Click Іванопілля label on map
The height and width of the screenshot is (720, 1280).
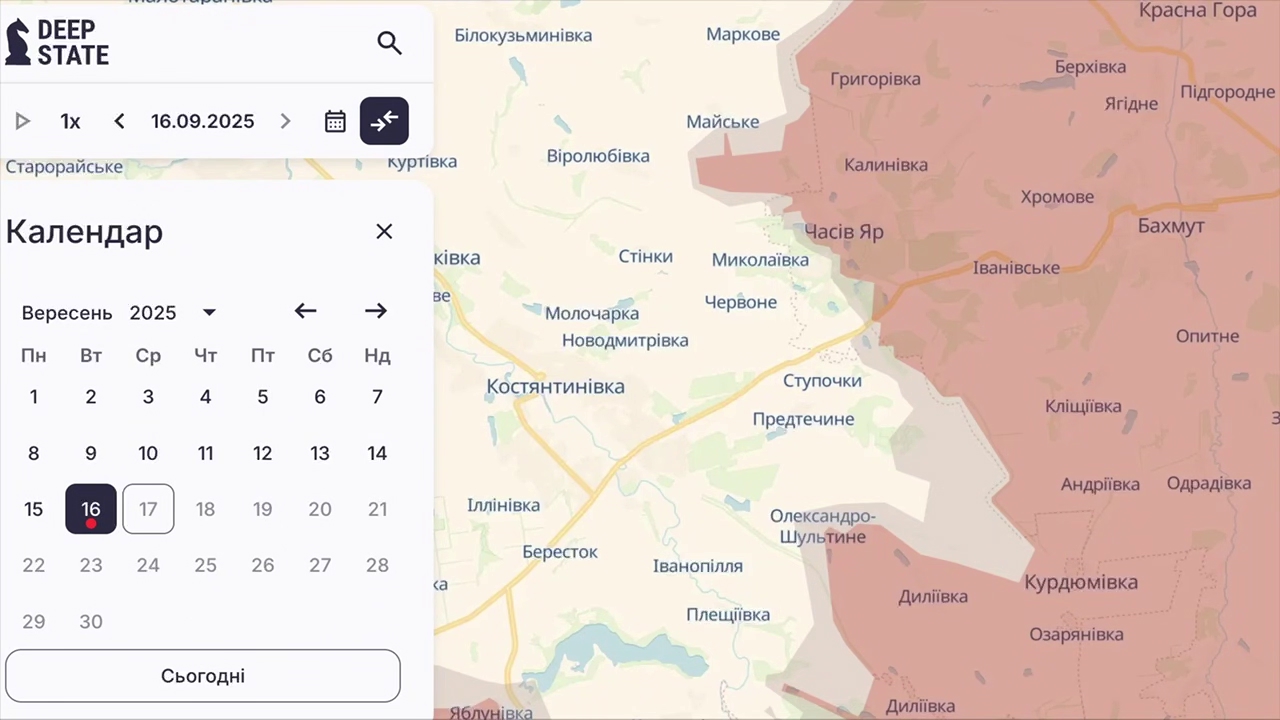(x=698, y=566)
